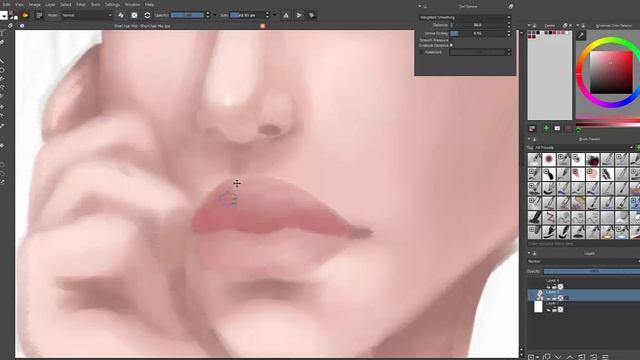Toggle alpha lock on Layer 4

pyautogui.click(x=560, y=287)
